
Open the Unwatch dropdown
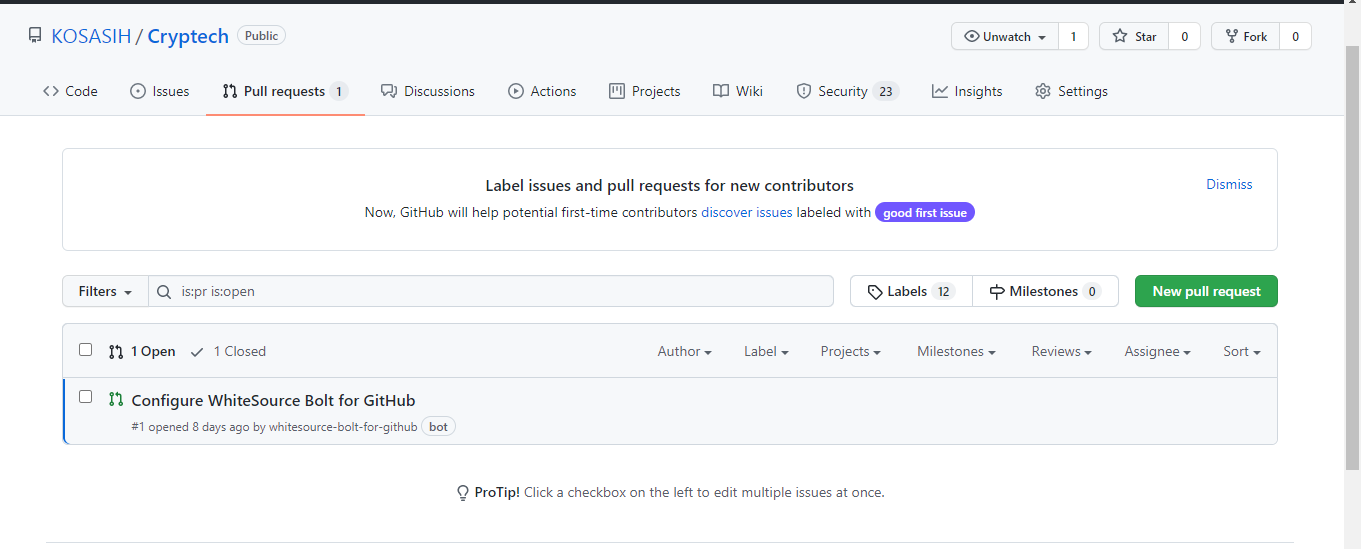click(1005, 36)
